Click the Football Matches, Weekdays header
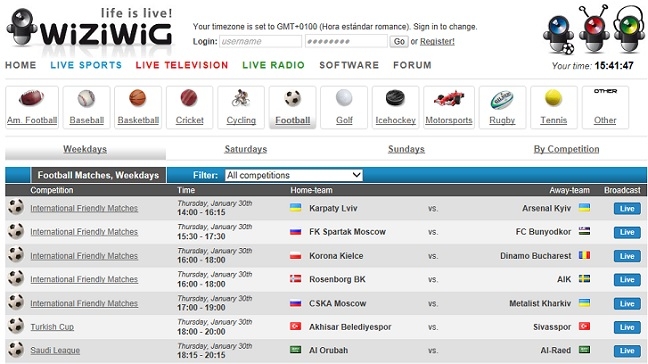The image size is (648, 364). click(x=98, y=175)
